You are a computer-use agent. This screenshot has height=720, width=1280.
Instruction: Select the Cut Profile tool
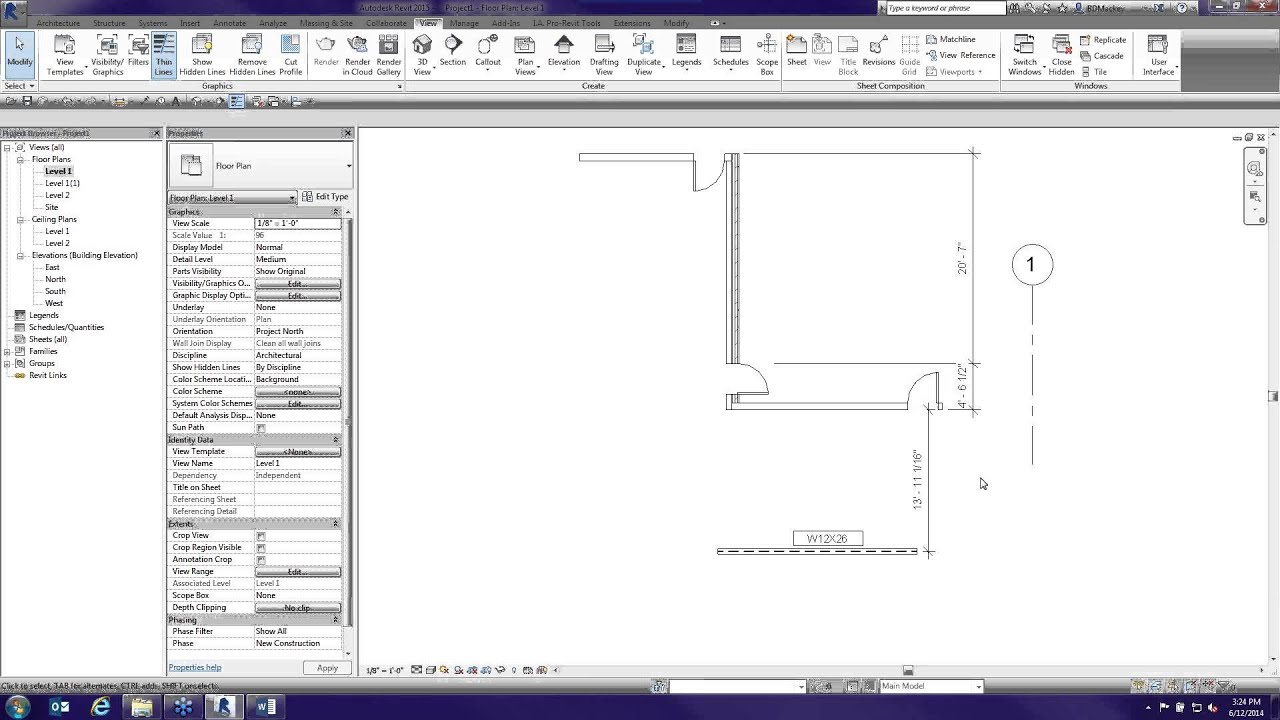point(290,54)
